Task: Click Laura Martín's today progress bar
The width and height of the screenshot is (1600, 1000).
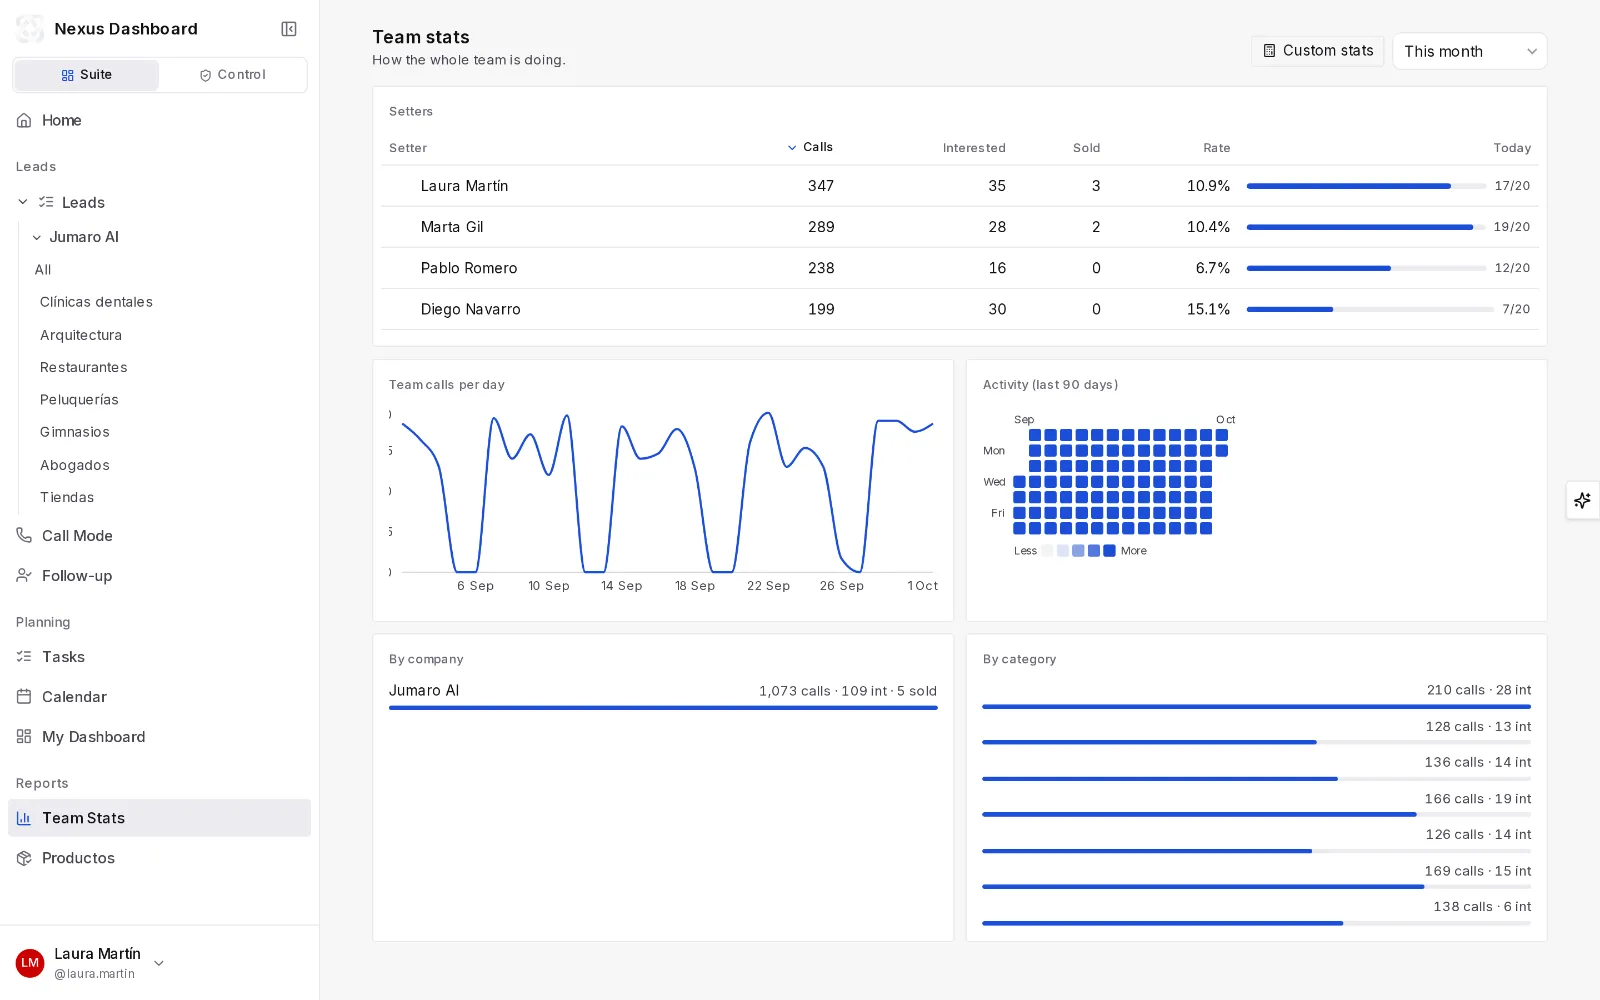Action: [x=1366, y=186]
